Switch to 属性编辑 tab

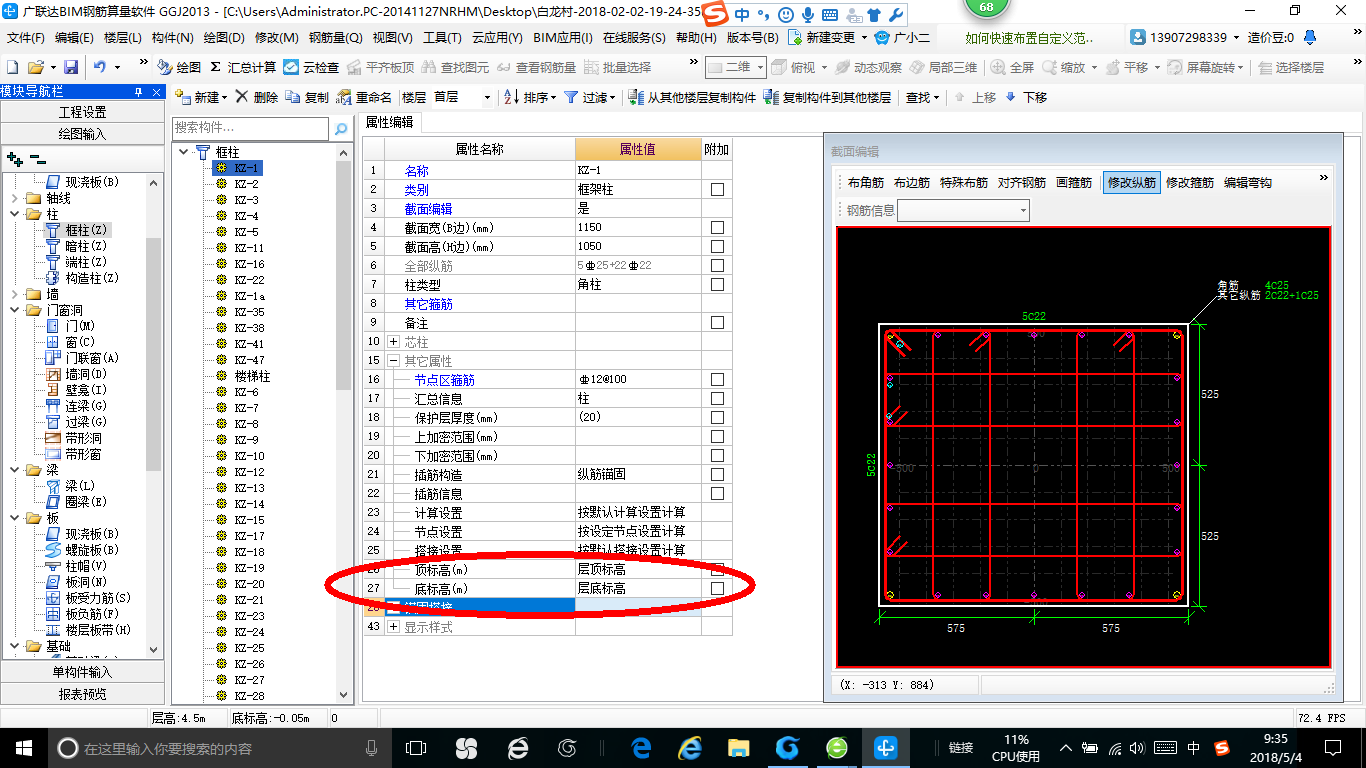[389, 123]
